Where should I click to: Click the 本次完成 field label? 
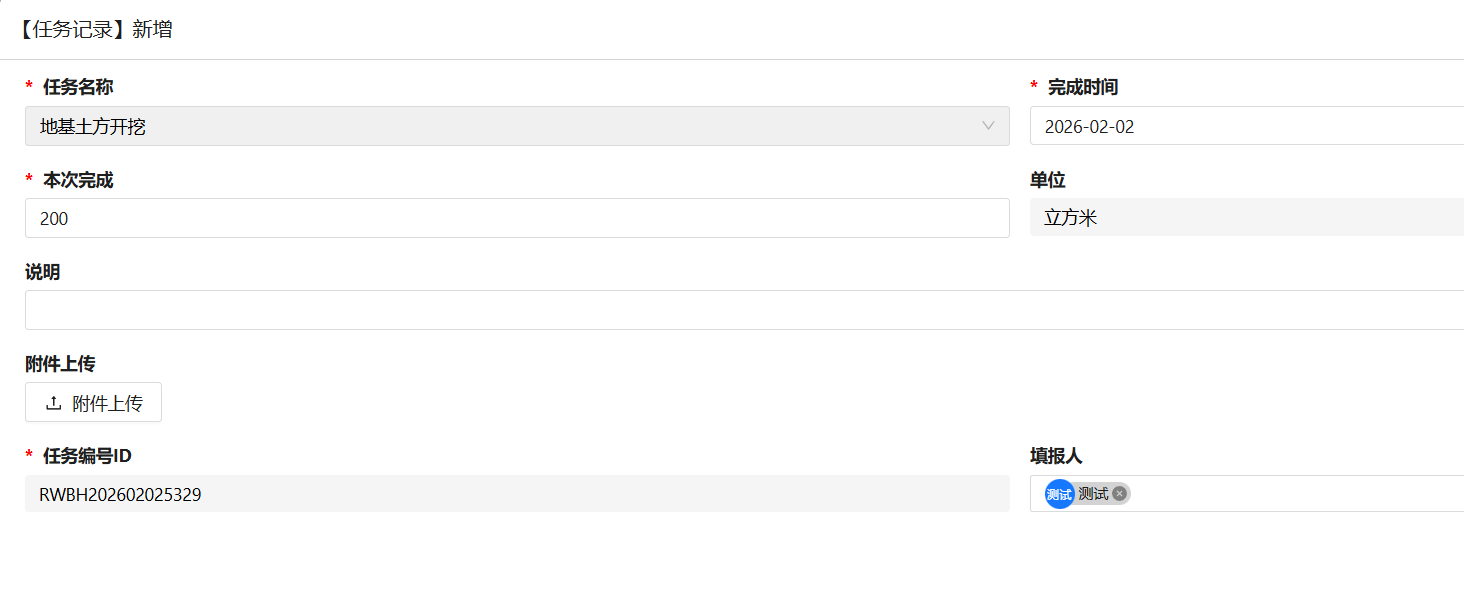pyautogui.click(x=78, y=180)
